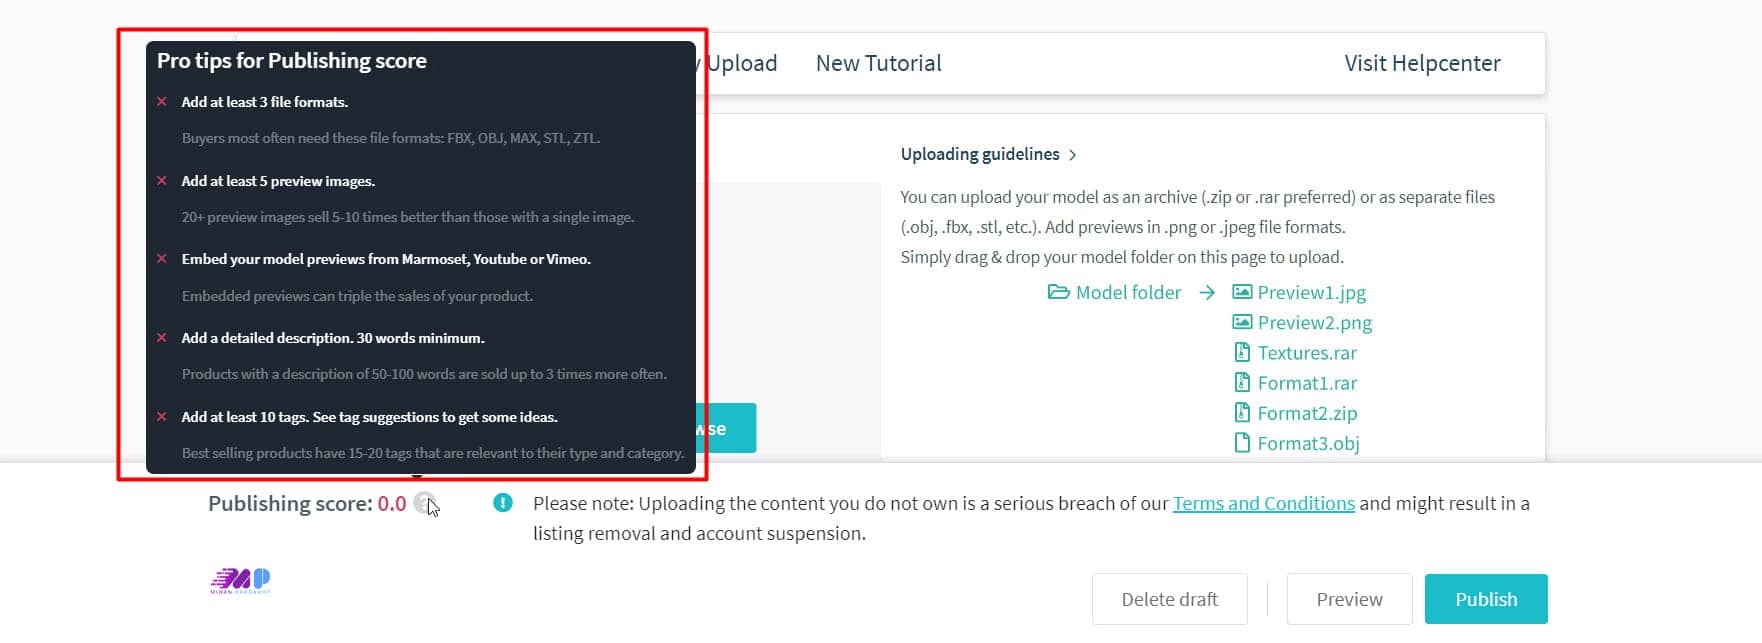Click the Textures.rar archive icon
Screen dimensions: 1762x643
pyautogui.click(x=1242, y=352)
